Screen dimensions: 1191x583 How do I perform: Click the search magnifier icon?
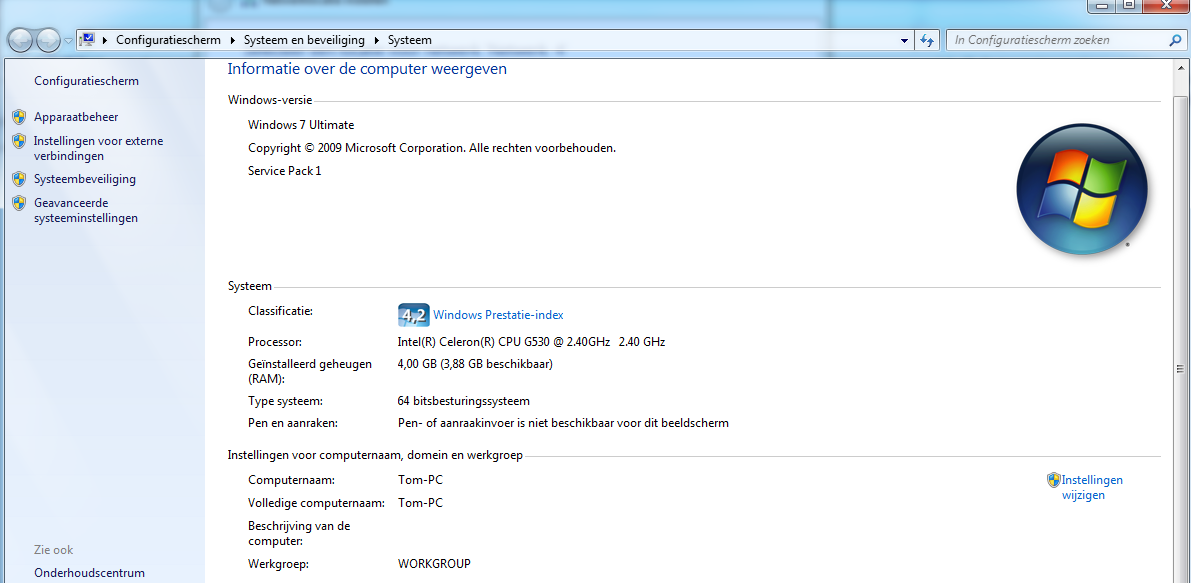(1173, 40)
